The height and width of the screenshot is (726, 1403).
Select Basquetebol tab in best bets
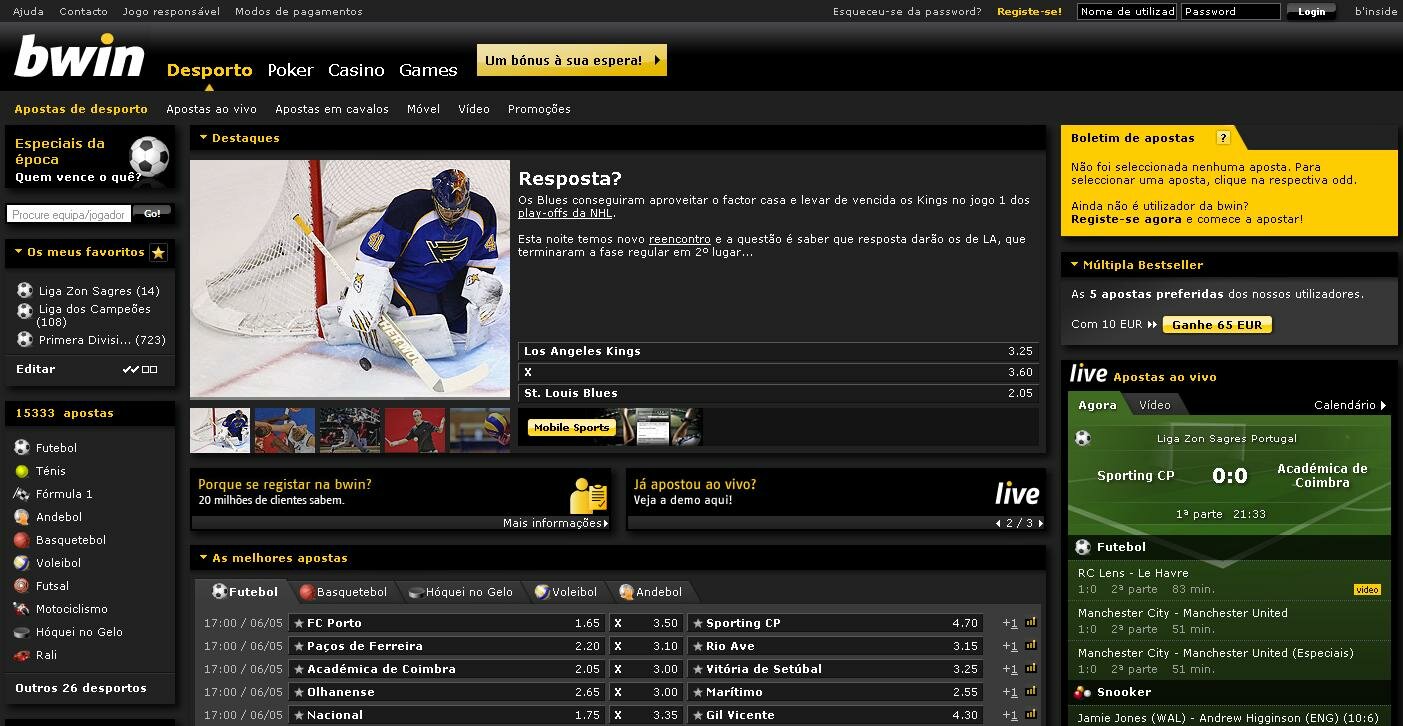pos(343,592)
